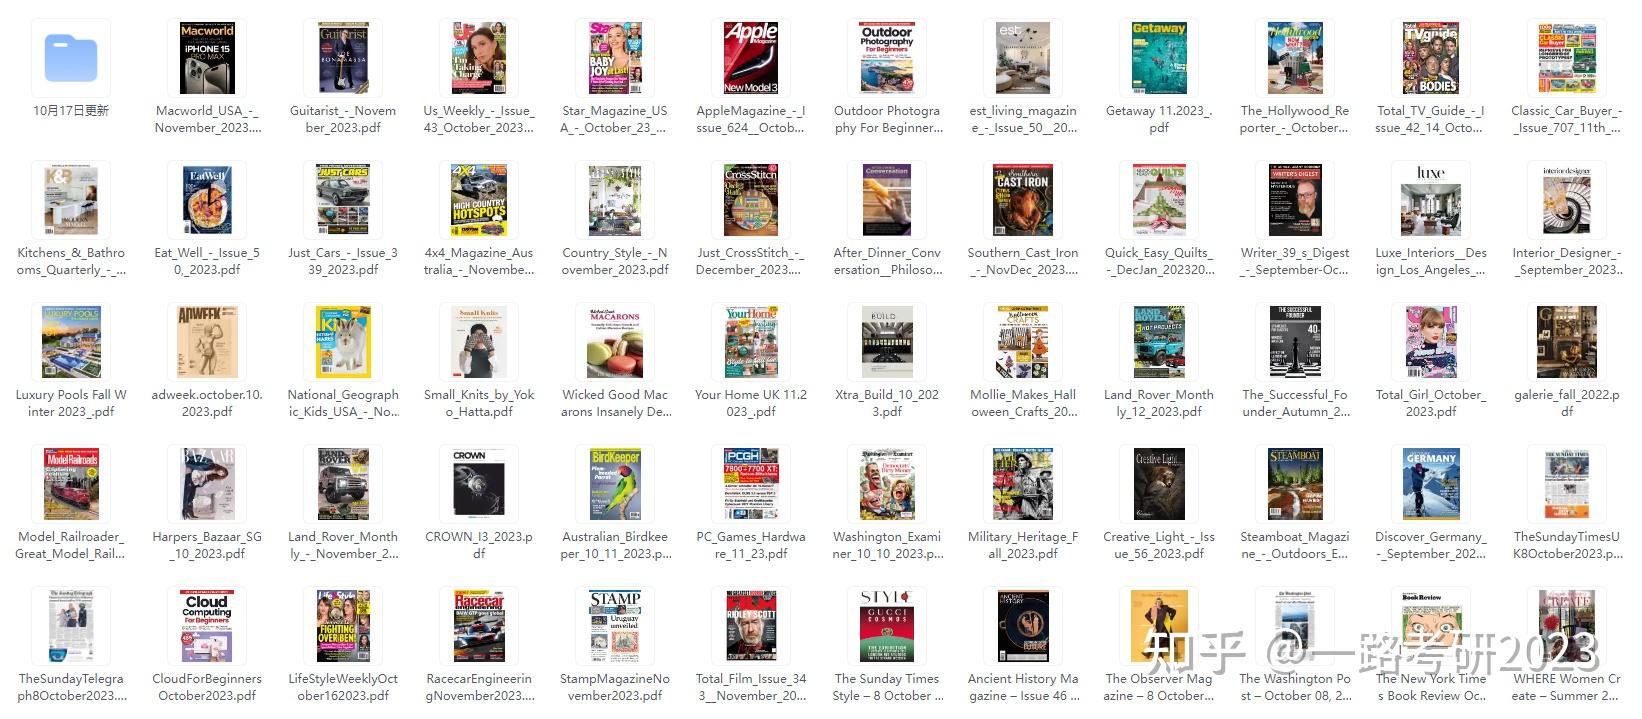
Task: Select Total_Girl_October_2023 cover
Action: pos(1431,342)
